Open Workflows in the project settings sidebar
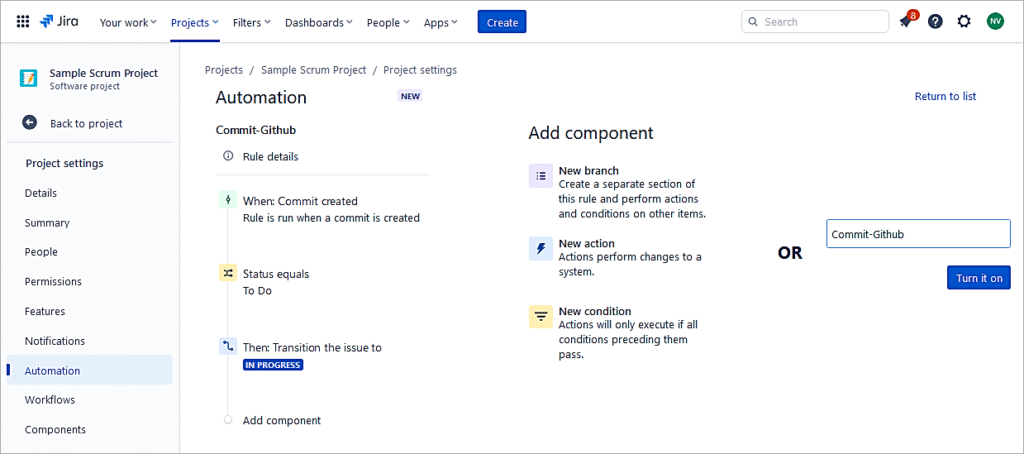Image resolution: width=1024 pixels, height=454 pixels. click(50, 400)
